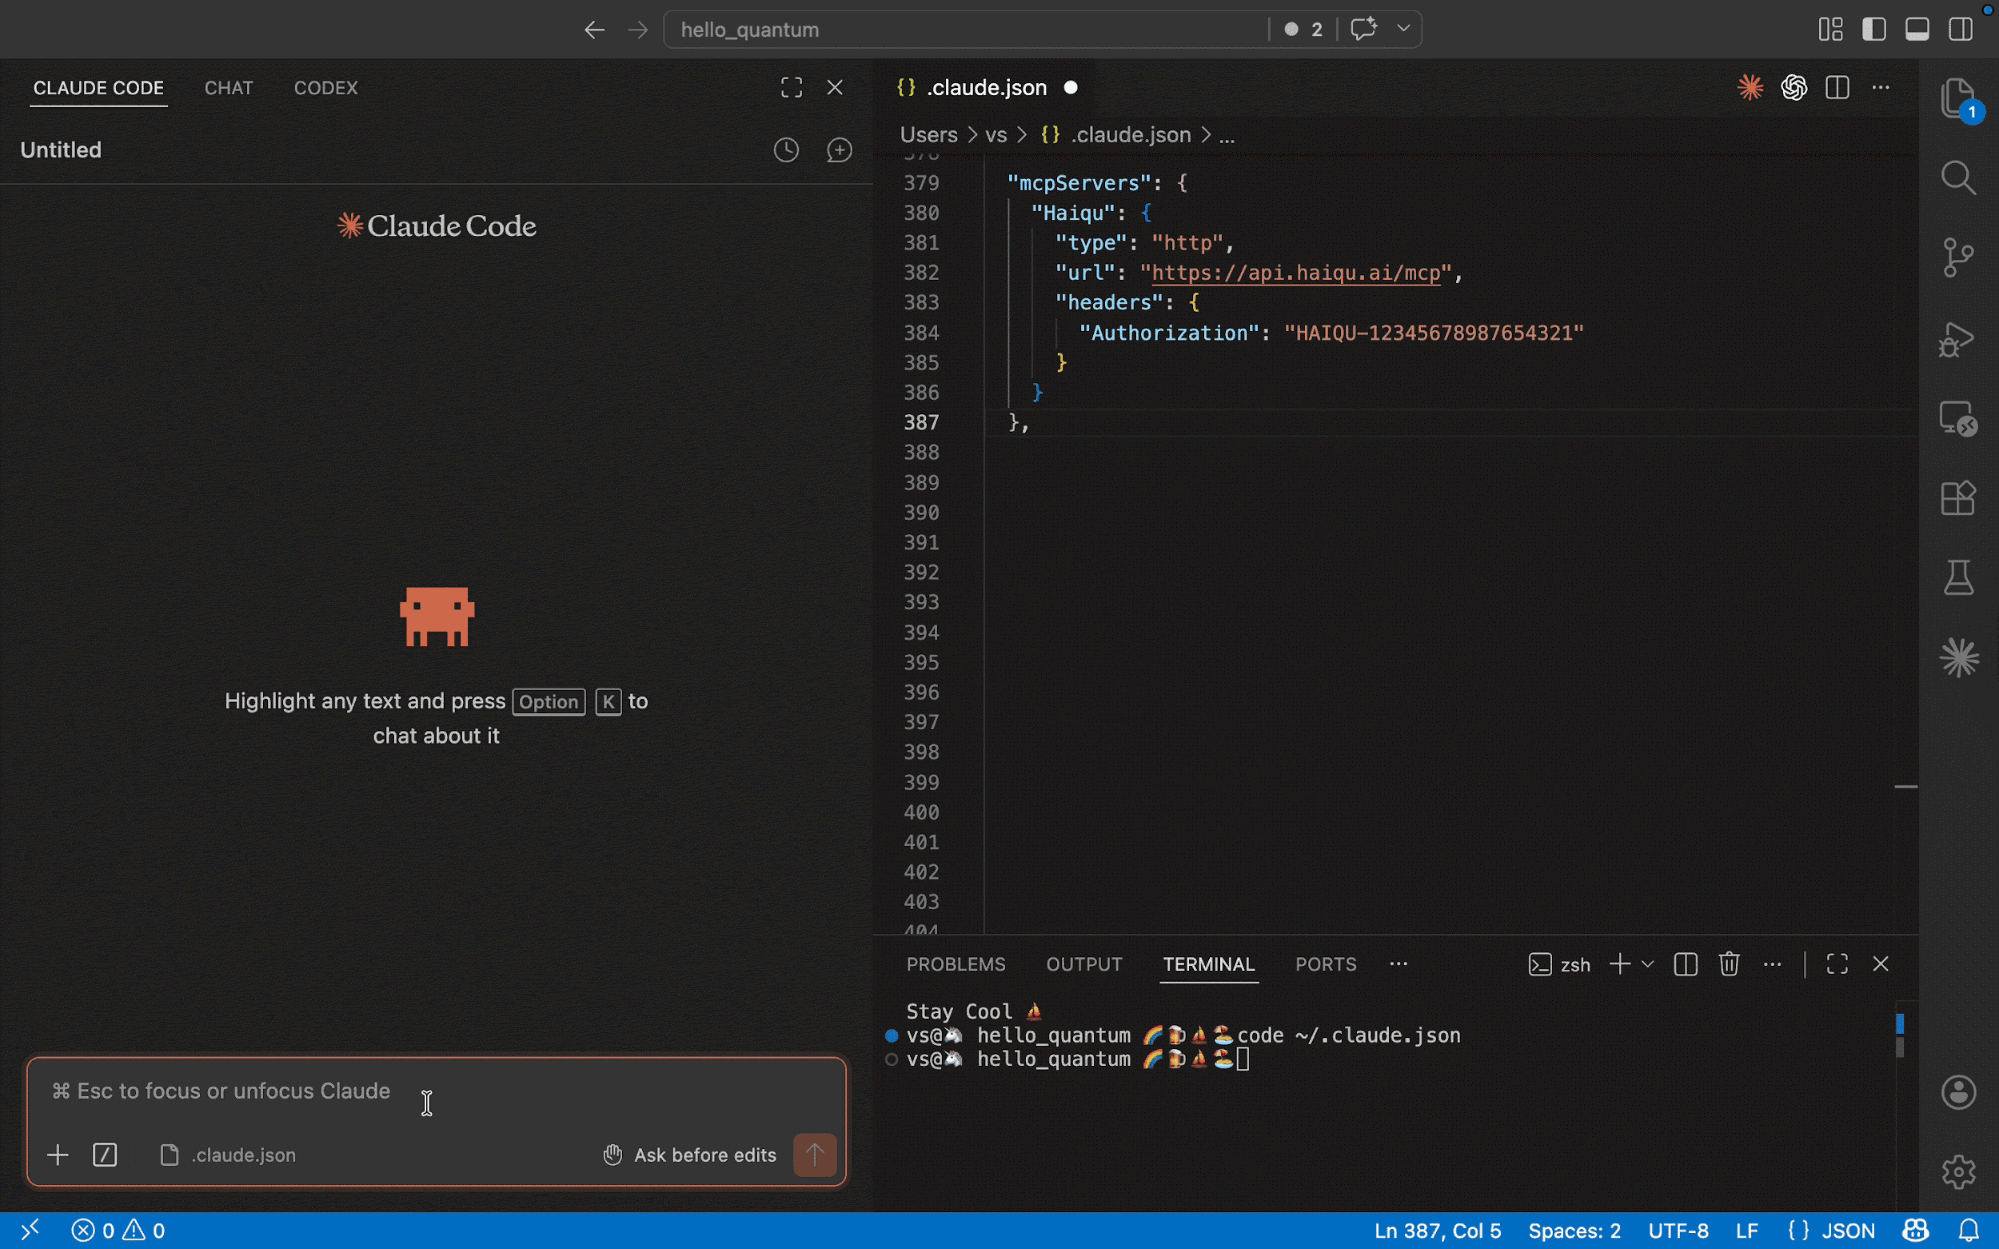
Task: Create a new terminal with plus icon
Action: pos(1620,964)
